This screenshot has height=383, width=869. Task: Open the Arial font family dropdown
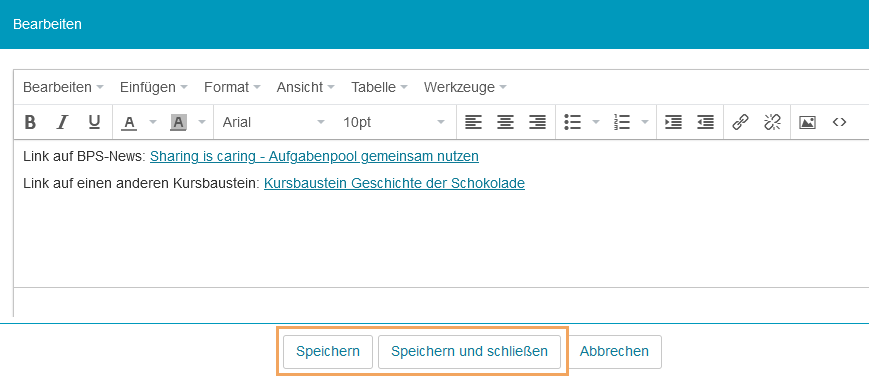point(274,122)
